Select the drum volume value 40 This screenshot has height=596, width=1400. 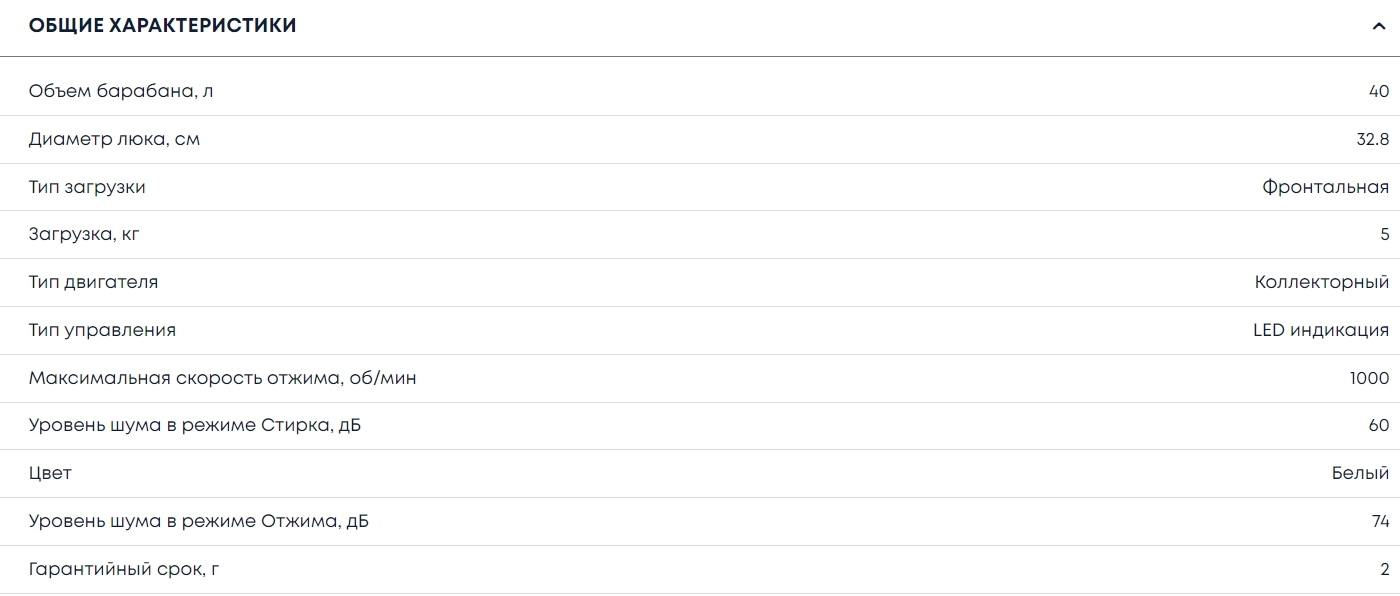(x=1378, y=91)
